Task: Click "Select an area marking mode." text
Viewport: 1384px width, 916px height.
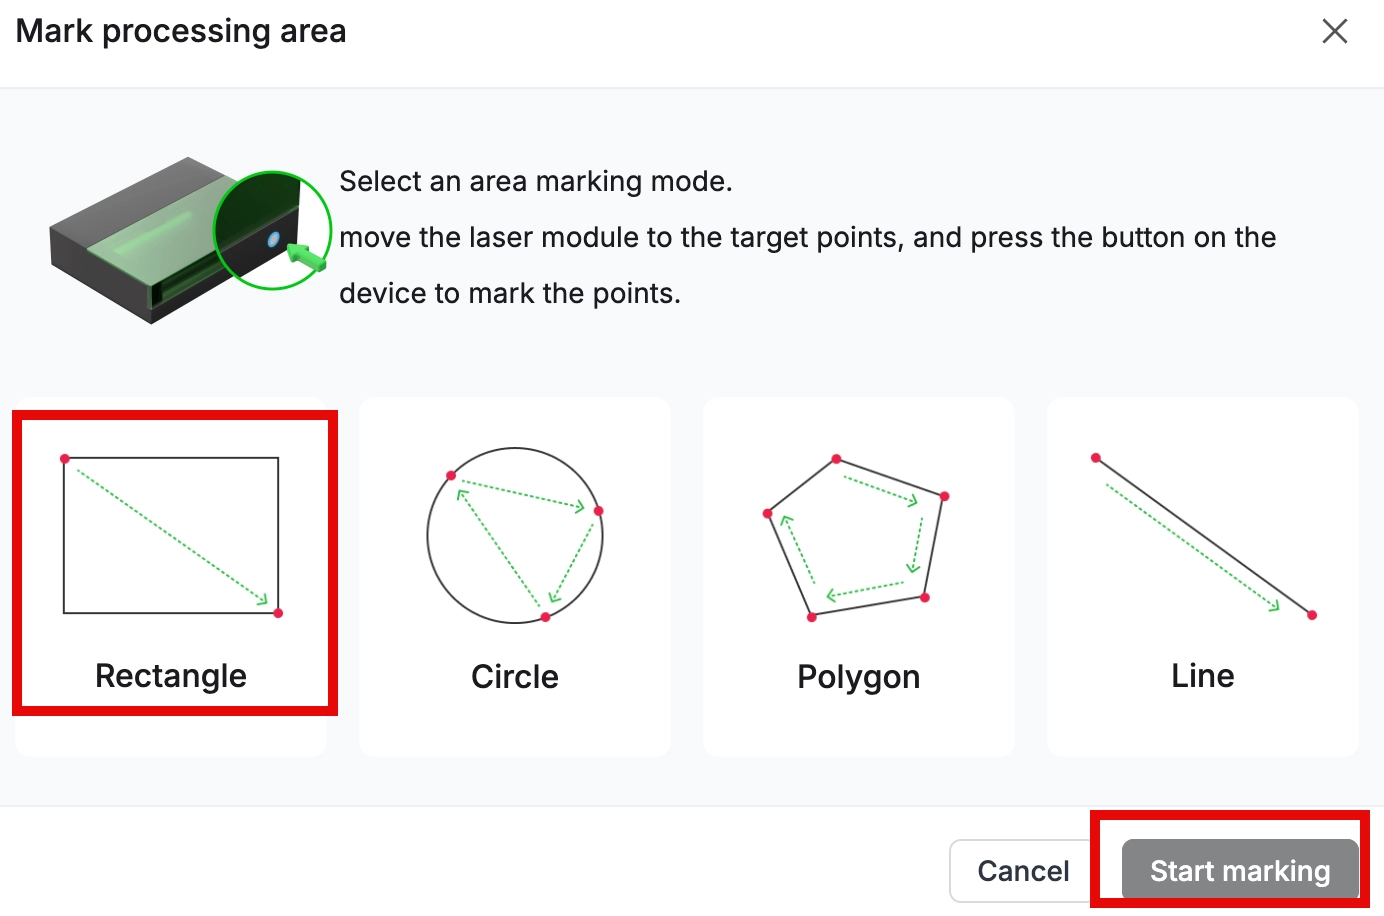Action: click(x=536, y=181)
